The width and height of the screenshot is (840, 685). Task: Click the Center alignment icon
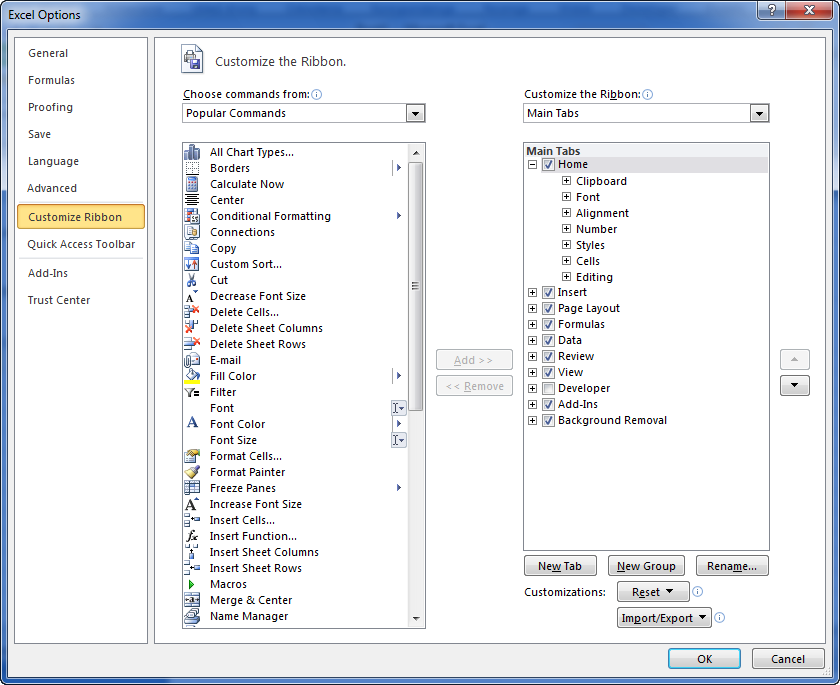coord(192,200)
